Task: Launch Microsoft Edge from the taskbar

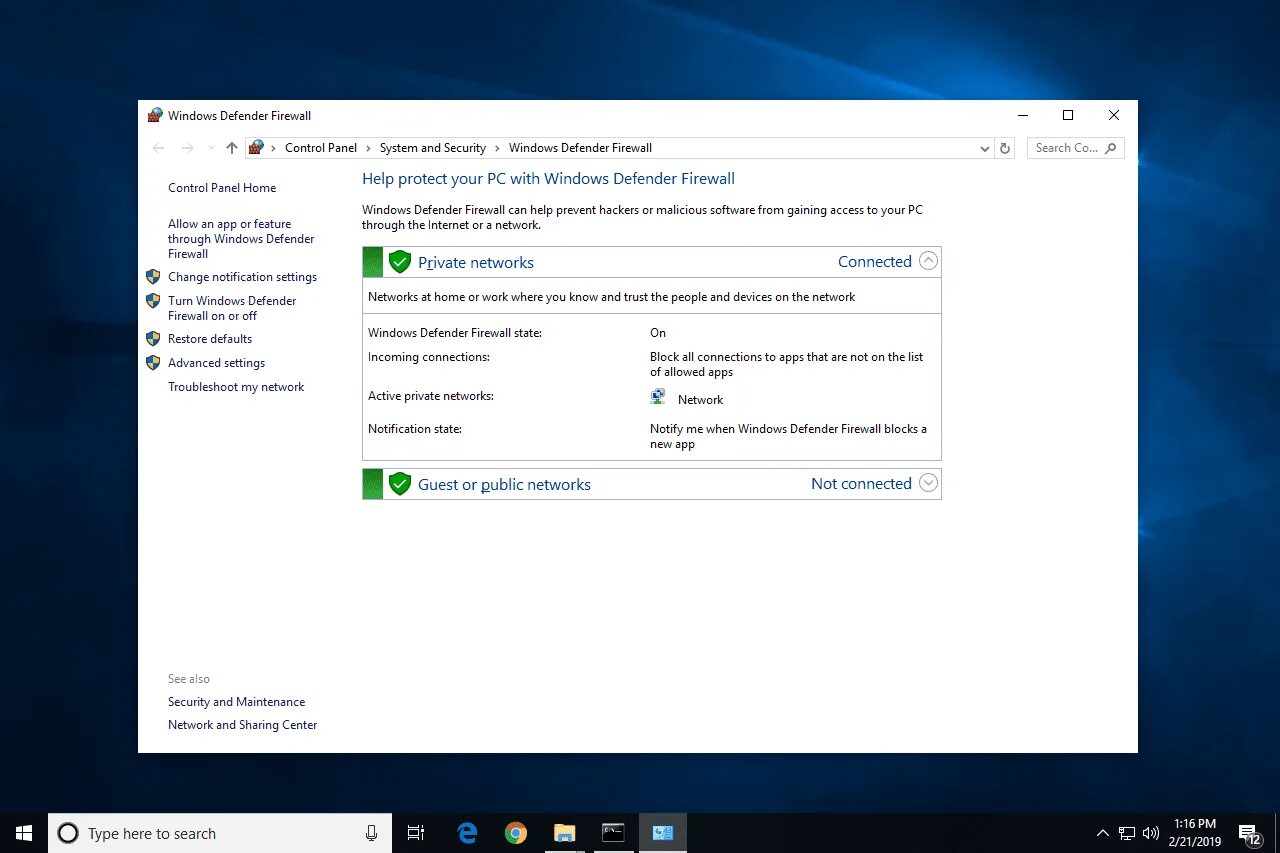Action: click(467, 833)
